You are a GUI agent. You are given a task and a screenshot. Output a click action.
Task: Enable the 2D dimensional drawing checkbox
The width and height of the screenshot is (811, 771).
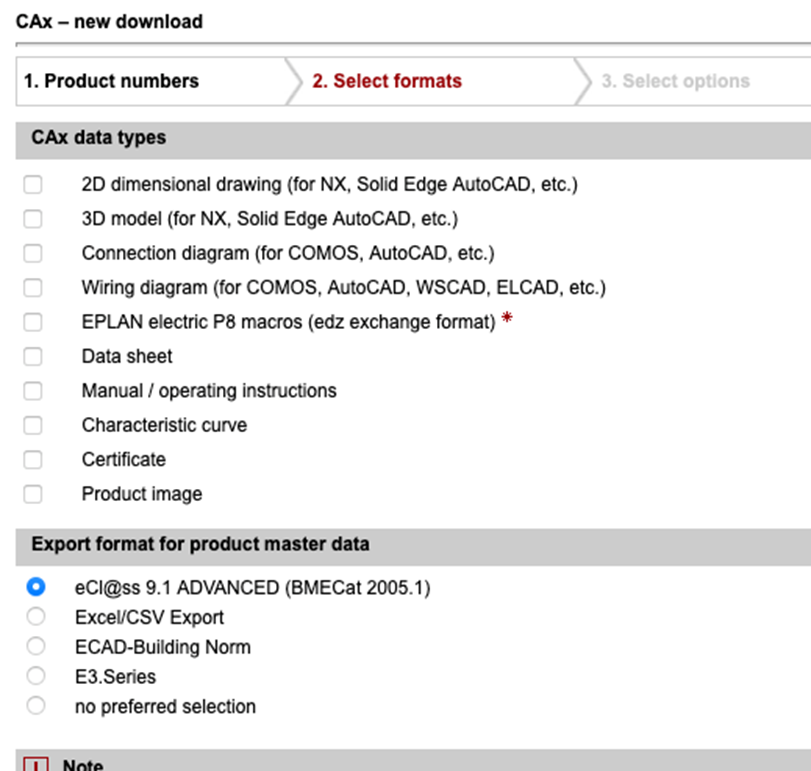point(33,185)
